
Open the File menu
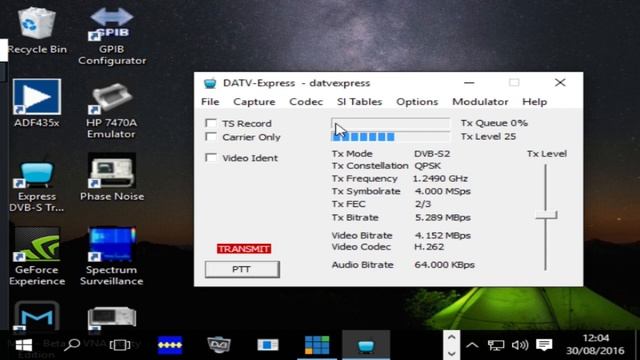tap(210, 102)
